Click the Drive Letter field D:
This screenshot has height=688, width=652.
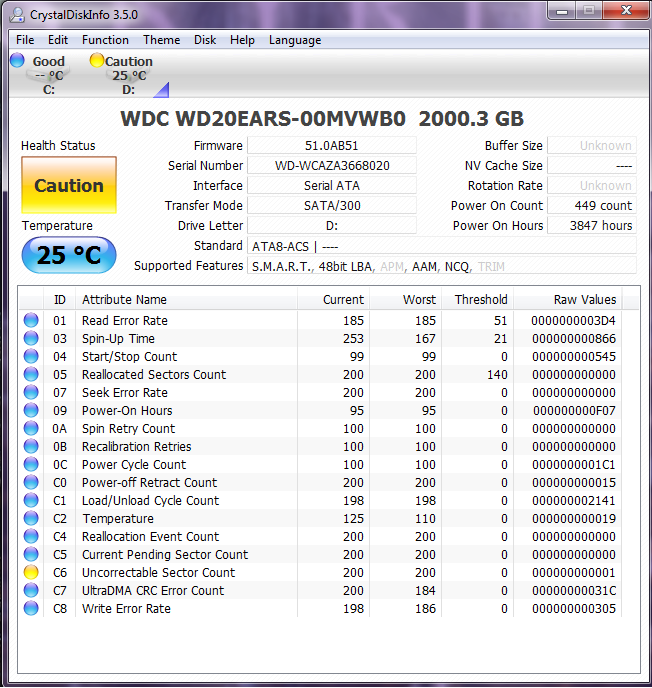332,226
